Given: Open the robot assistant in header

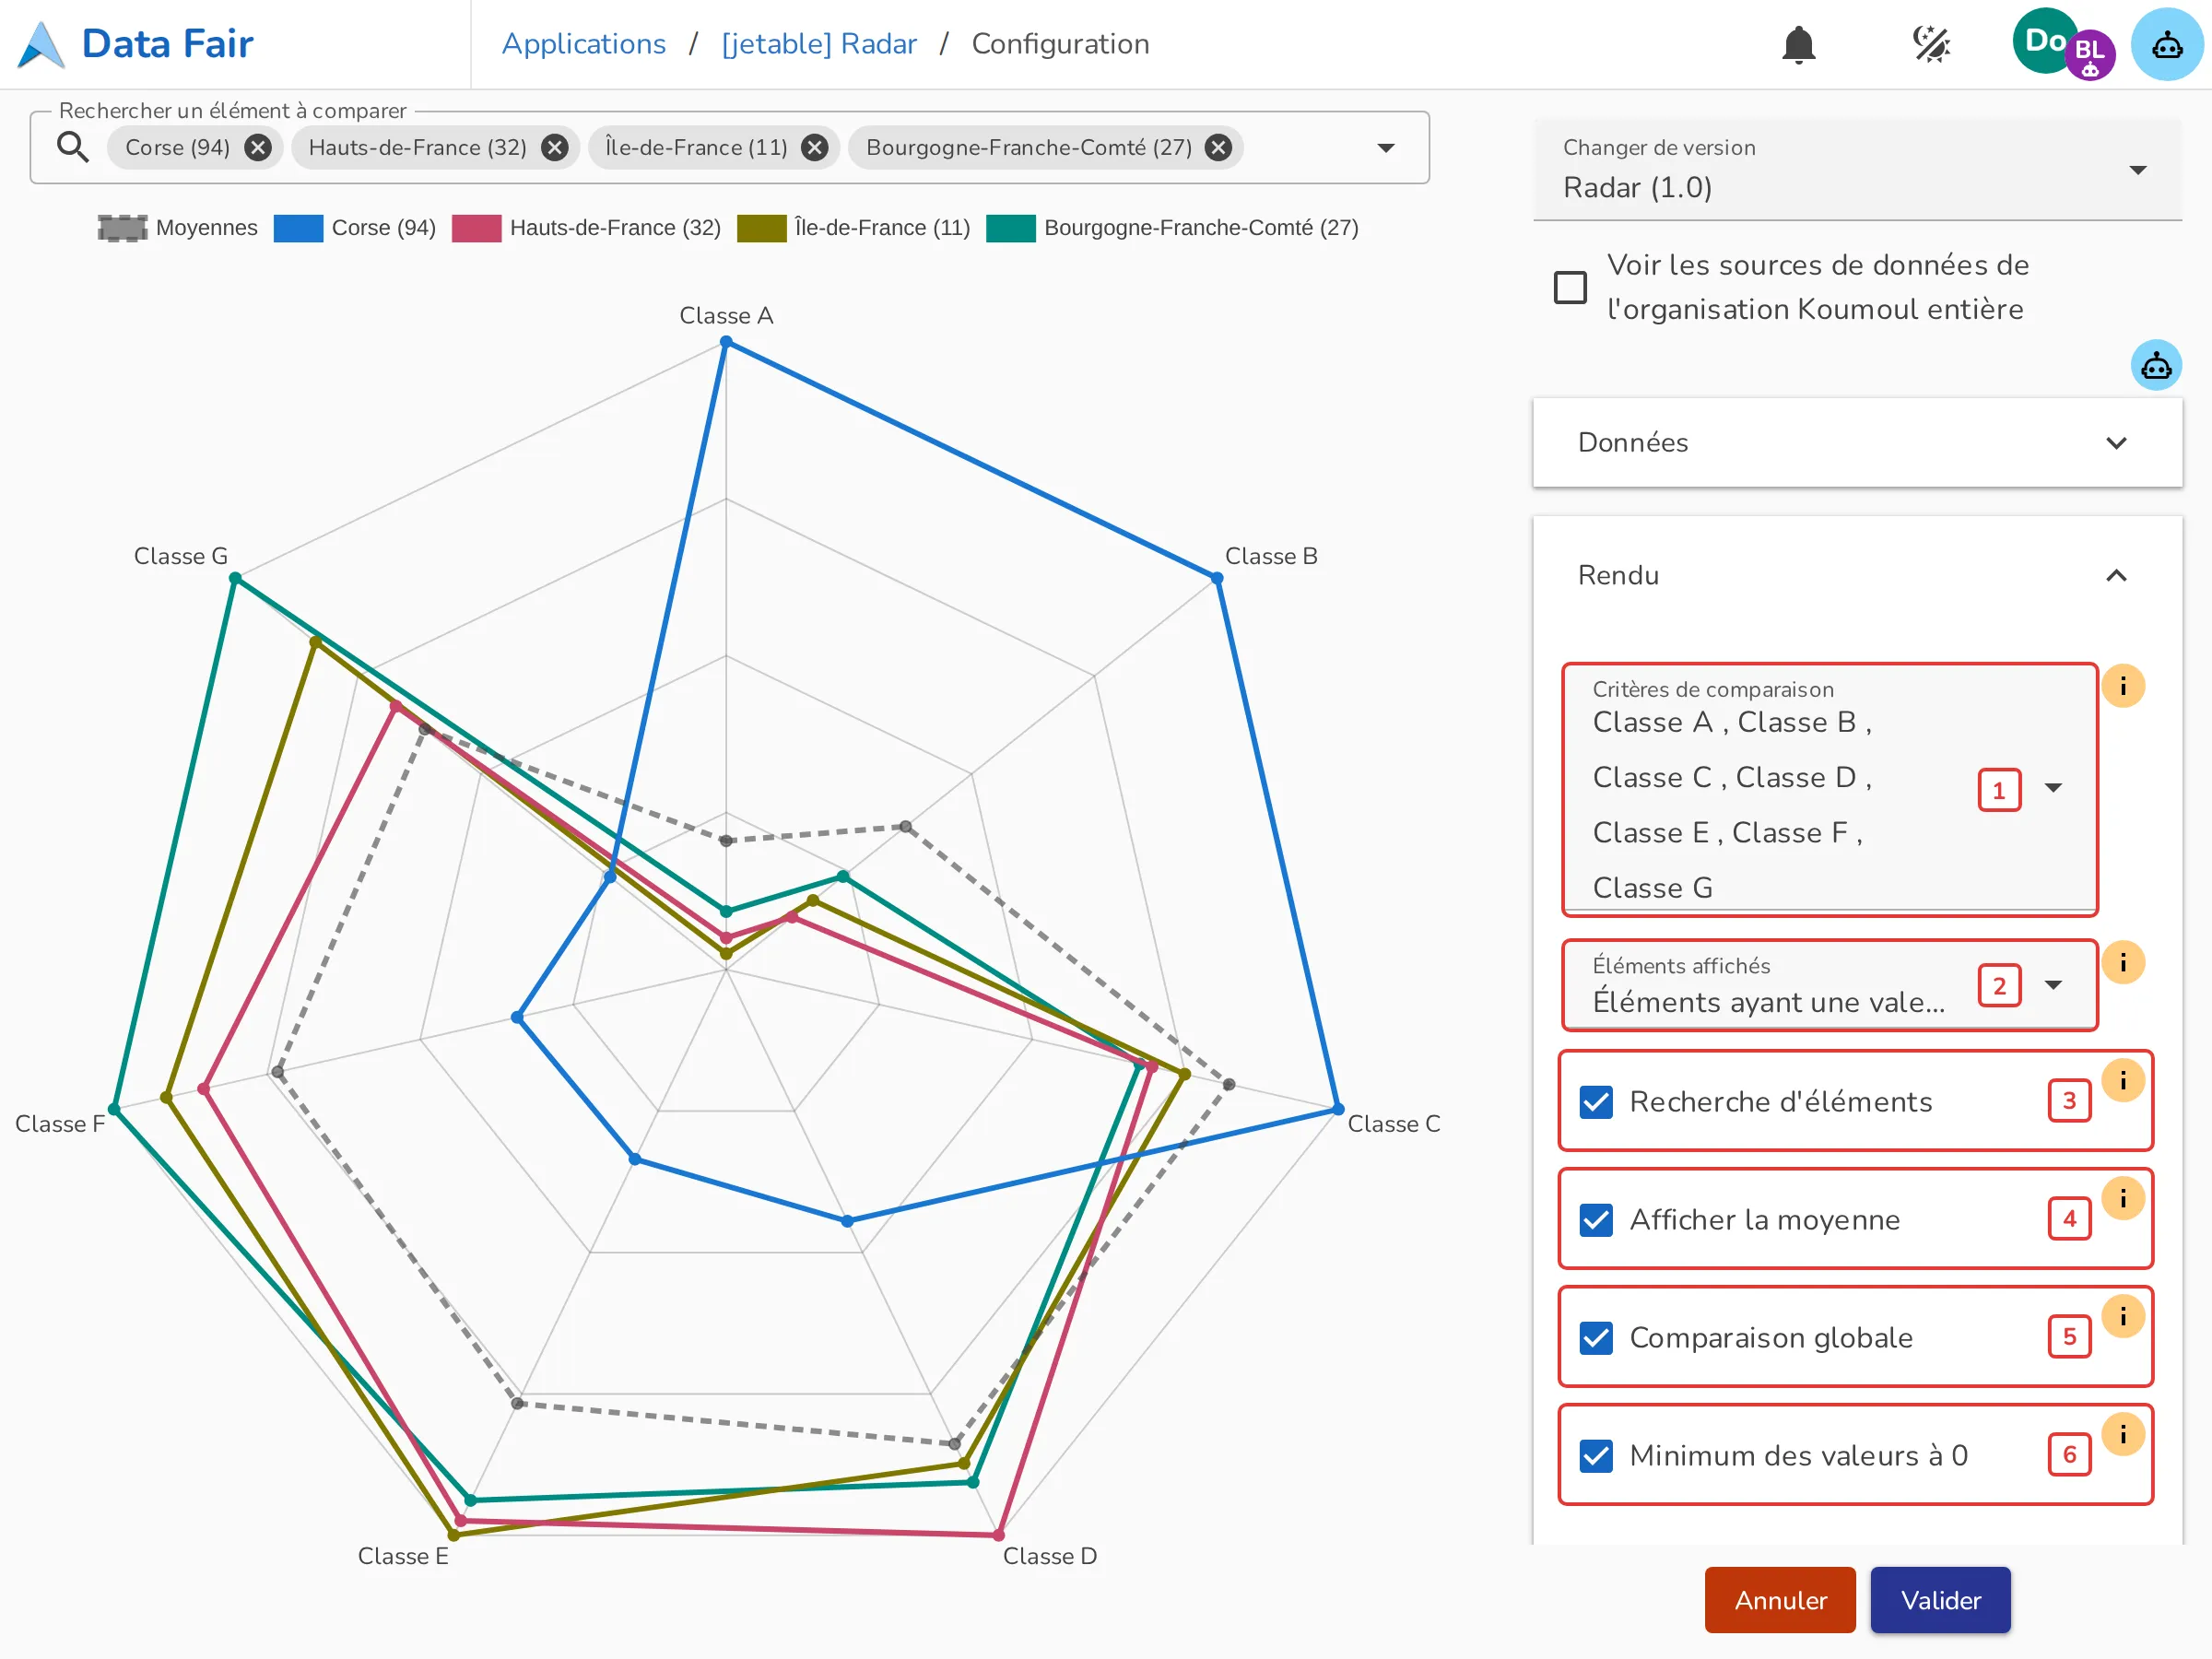Looking at the screenshot, I should [x=2166, y=44].
